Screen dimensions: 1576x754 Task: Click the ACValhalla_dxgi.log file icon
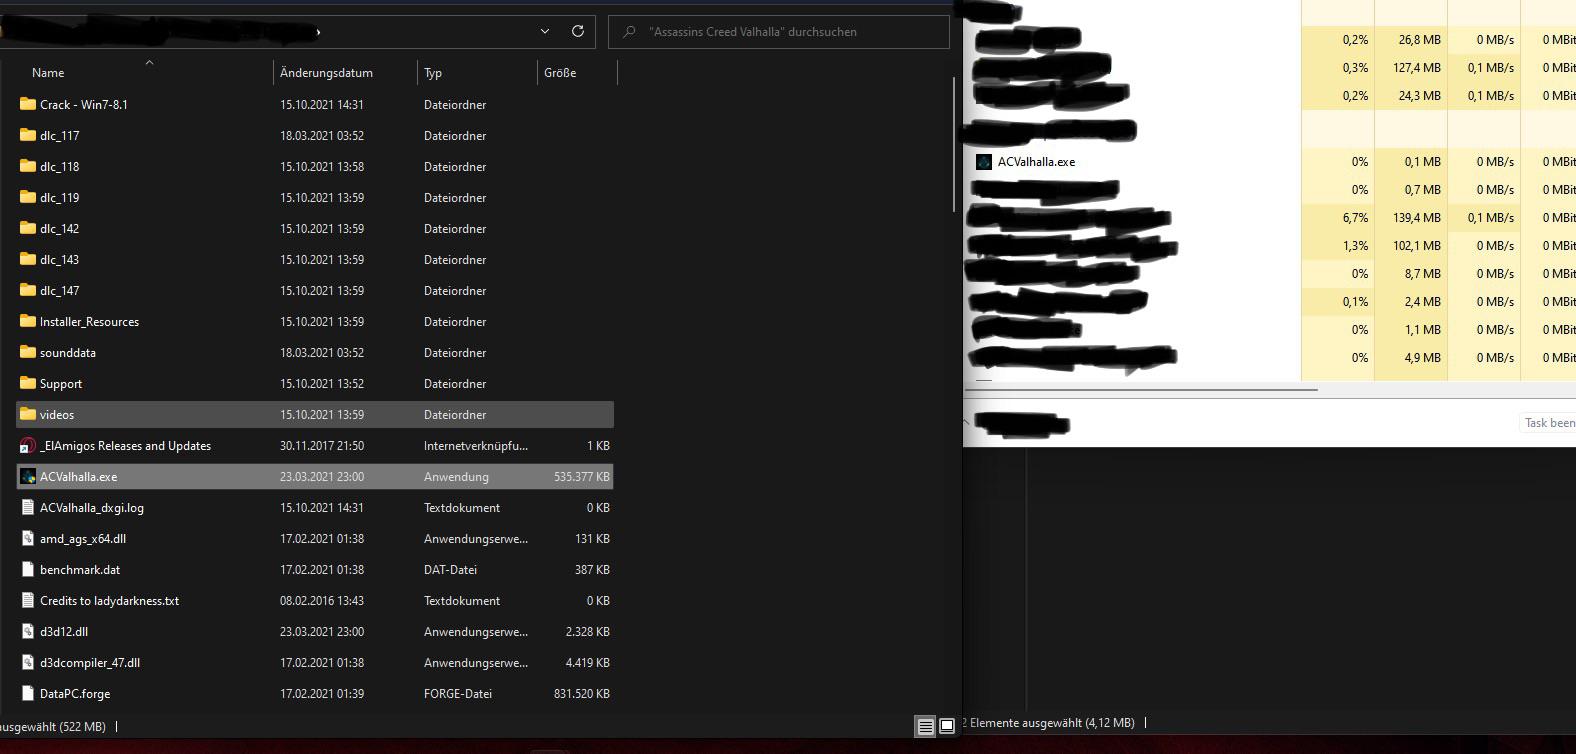(28, 507)
